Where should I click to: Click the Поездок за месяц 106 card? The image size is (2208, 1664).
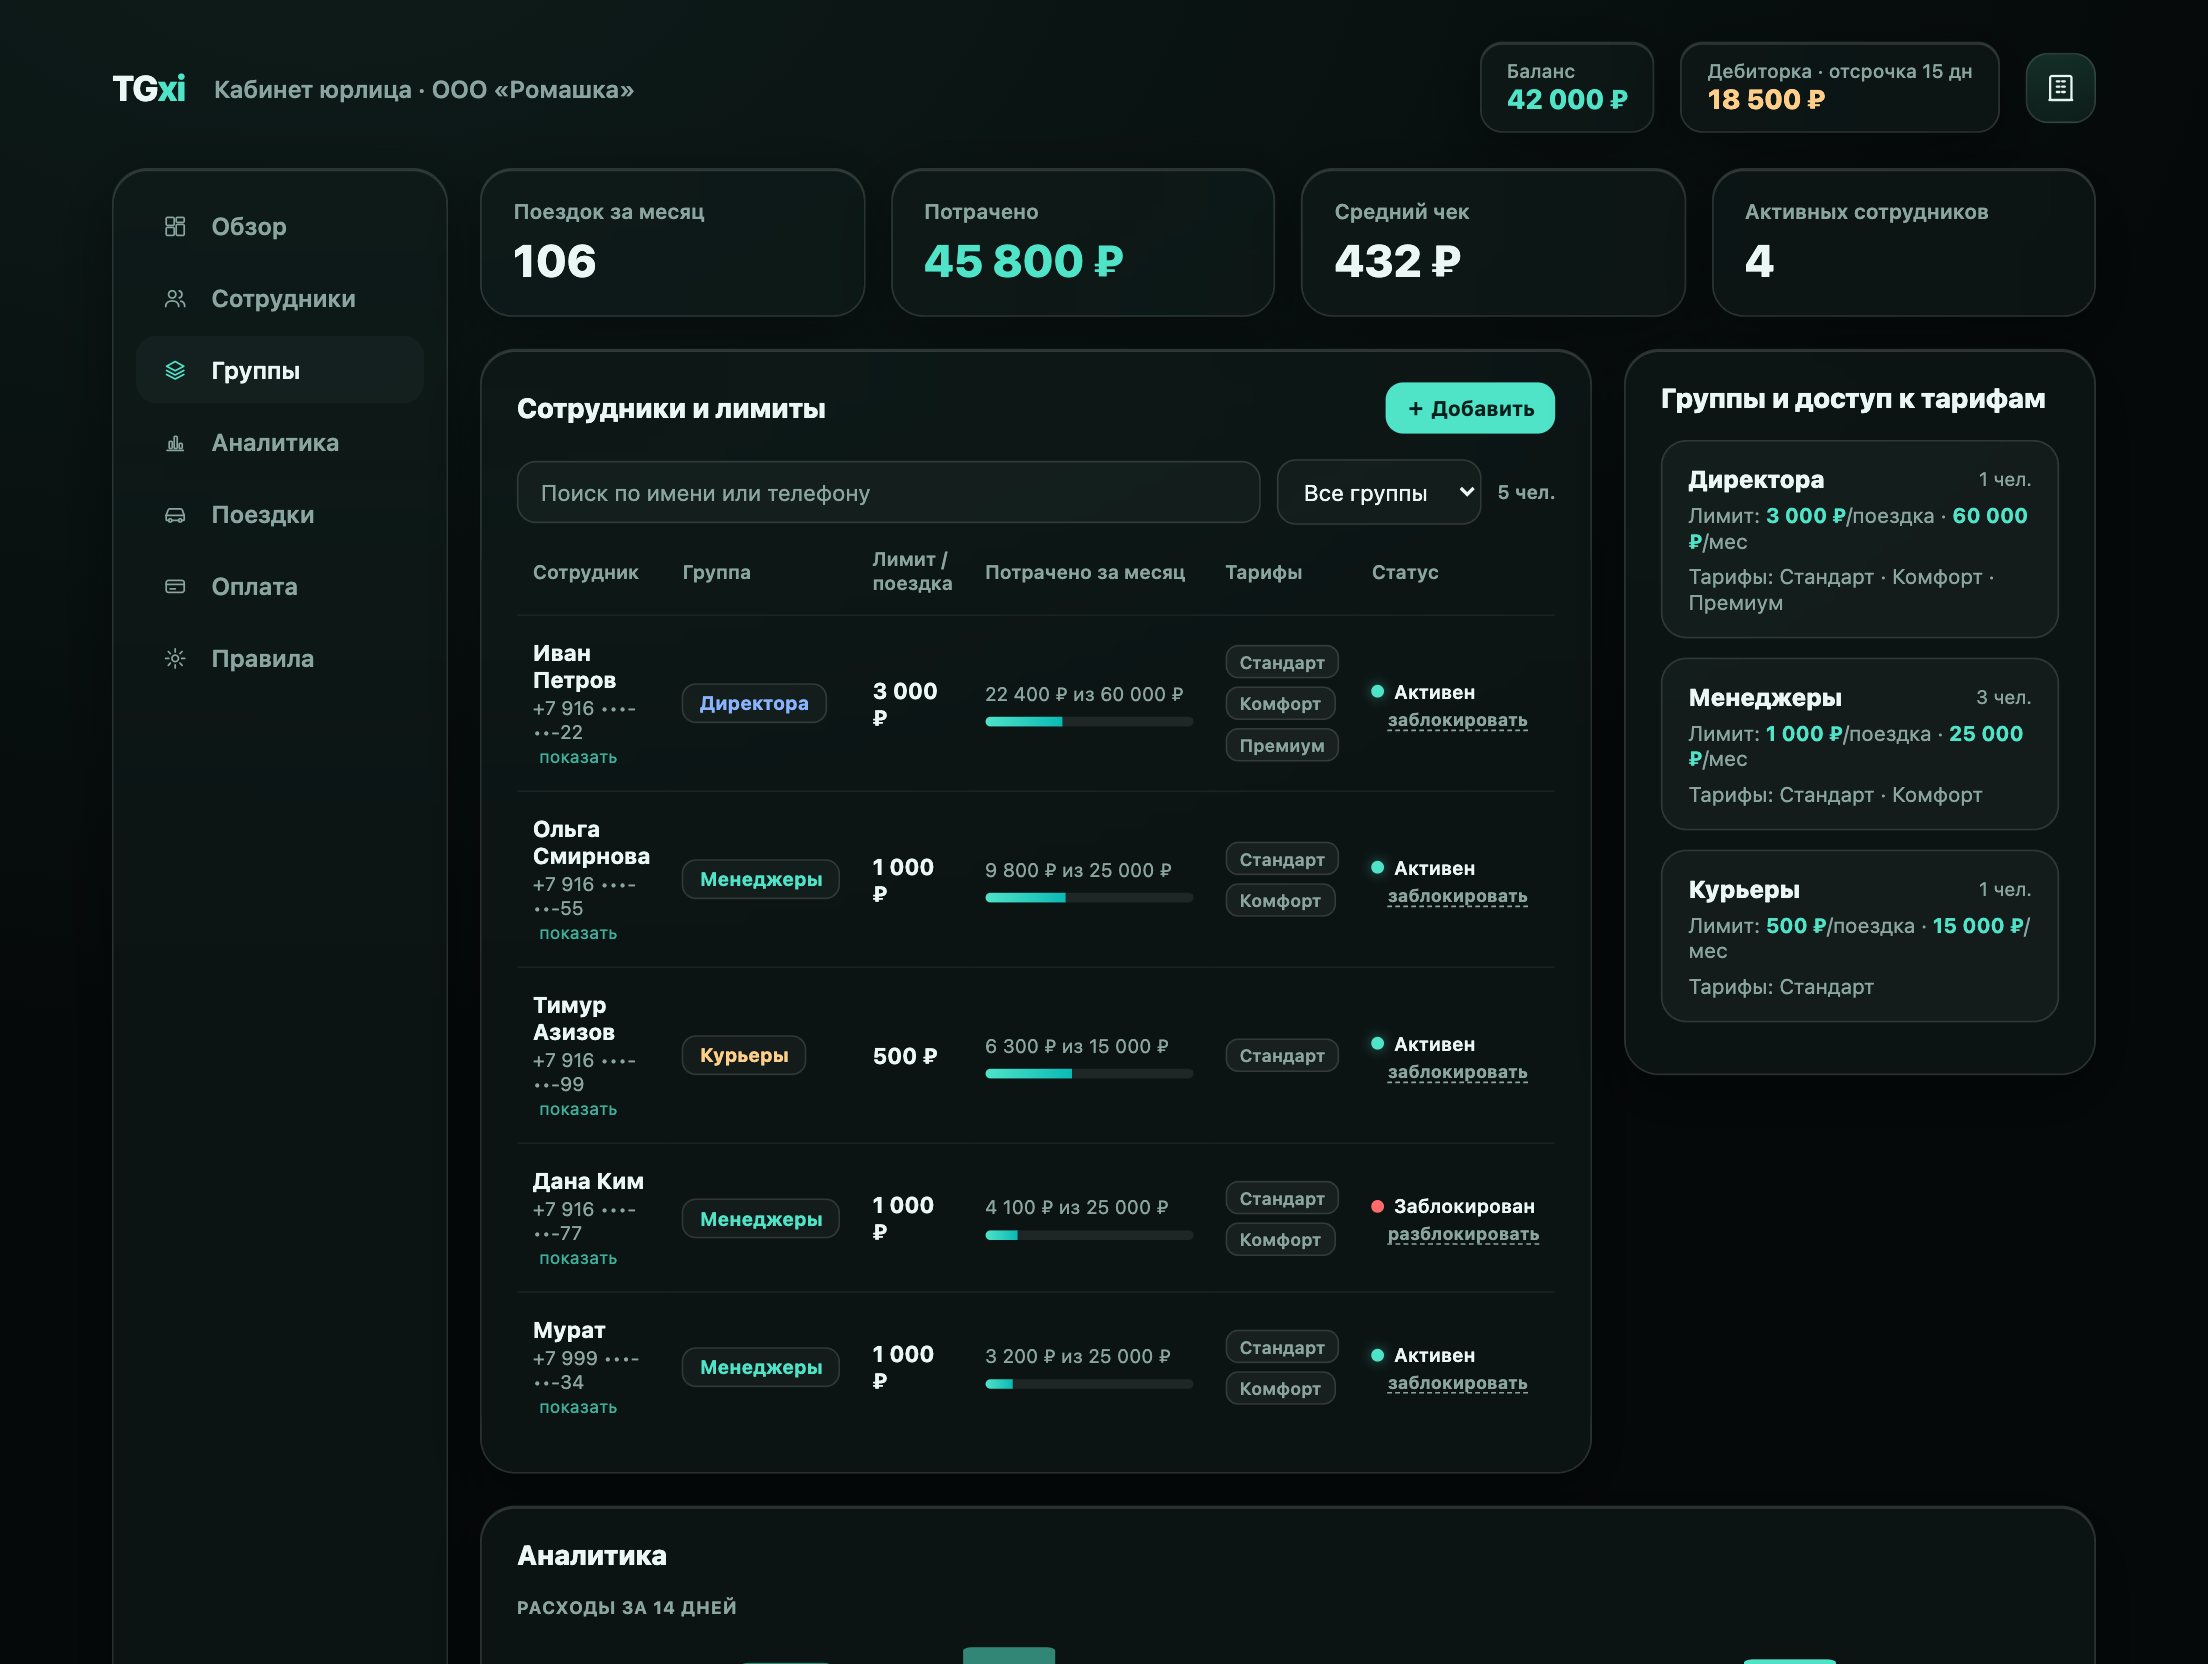coord(672,243)
